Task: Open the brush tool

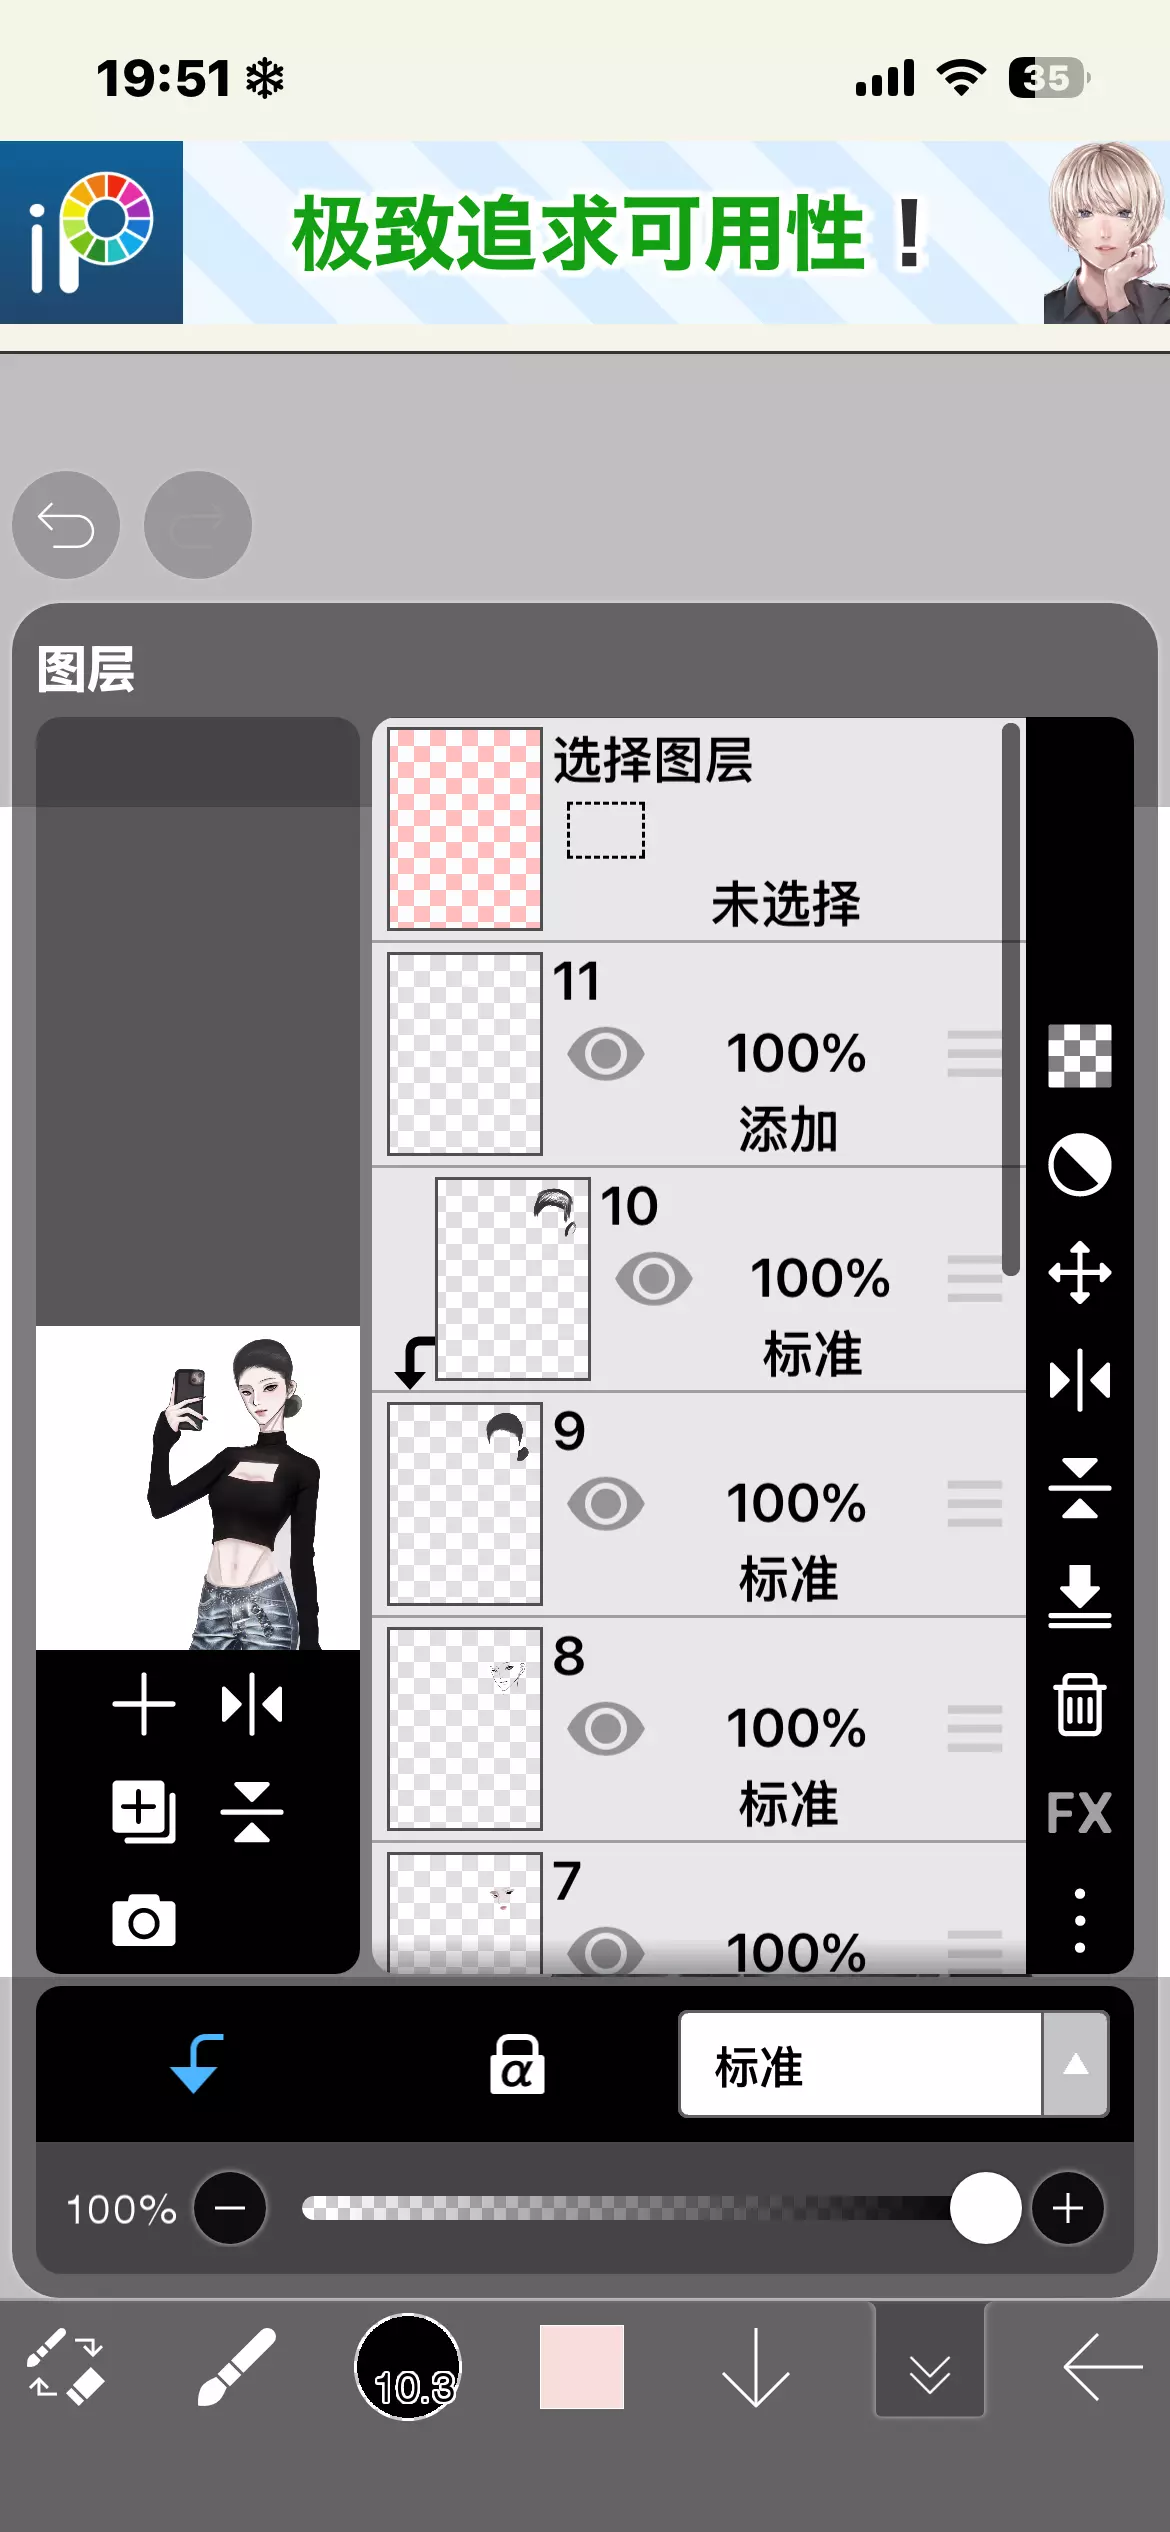Action: pyautogui.click(x=236, y=2367)
